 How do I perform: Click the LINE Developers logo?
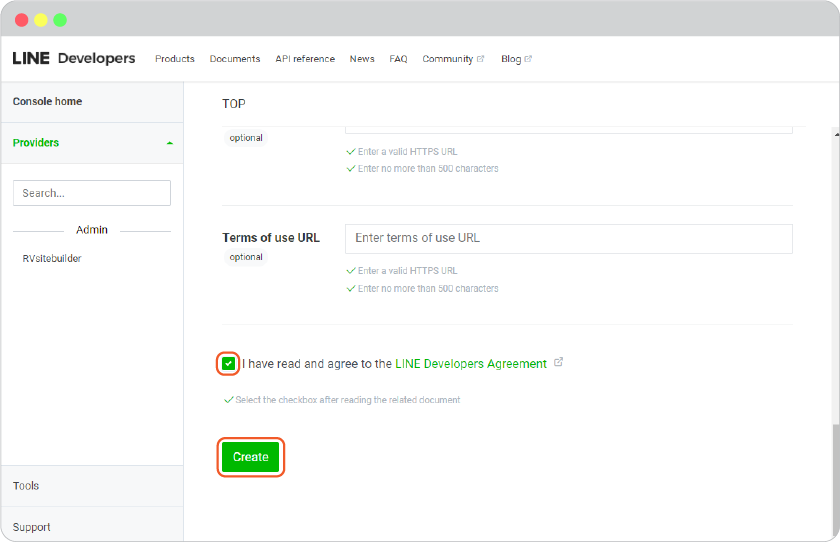(74, 58)
